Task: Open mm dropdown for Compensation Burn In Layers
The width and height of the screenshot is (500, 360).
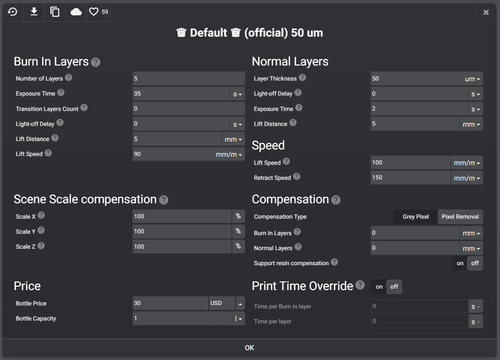Action: point(471,233)
